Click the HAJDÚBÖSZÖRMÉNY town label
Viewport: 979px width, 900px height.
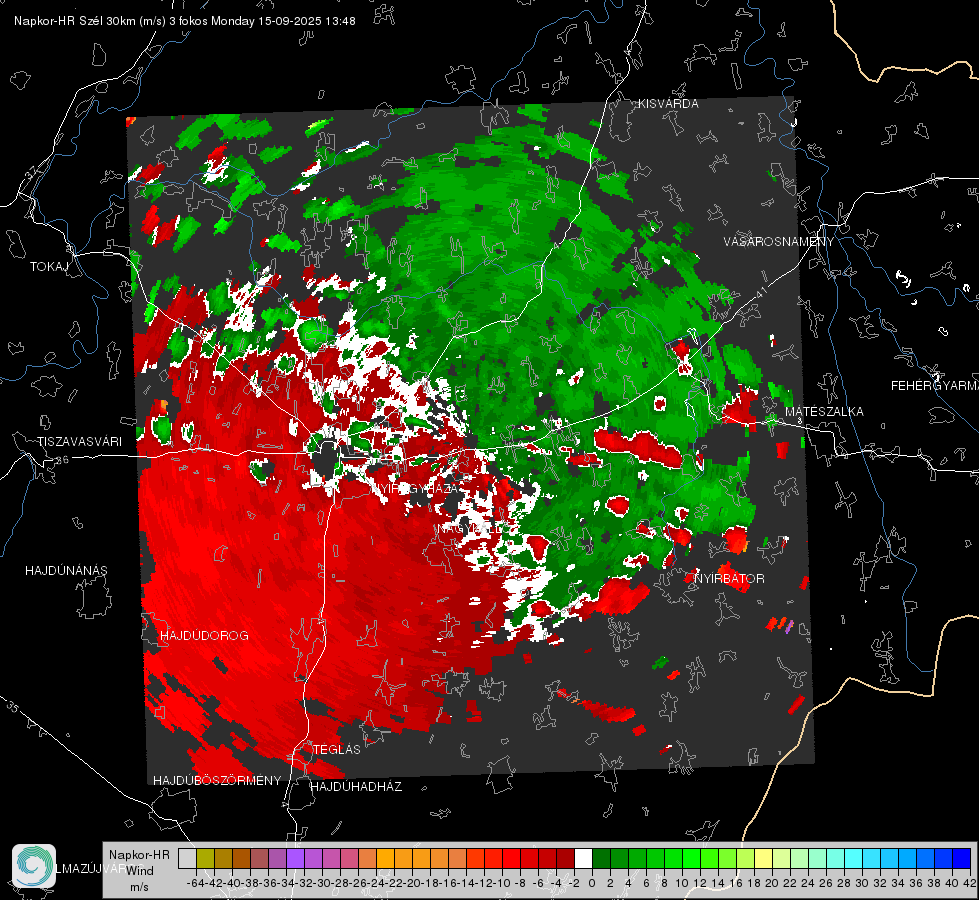(217, 781)
